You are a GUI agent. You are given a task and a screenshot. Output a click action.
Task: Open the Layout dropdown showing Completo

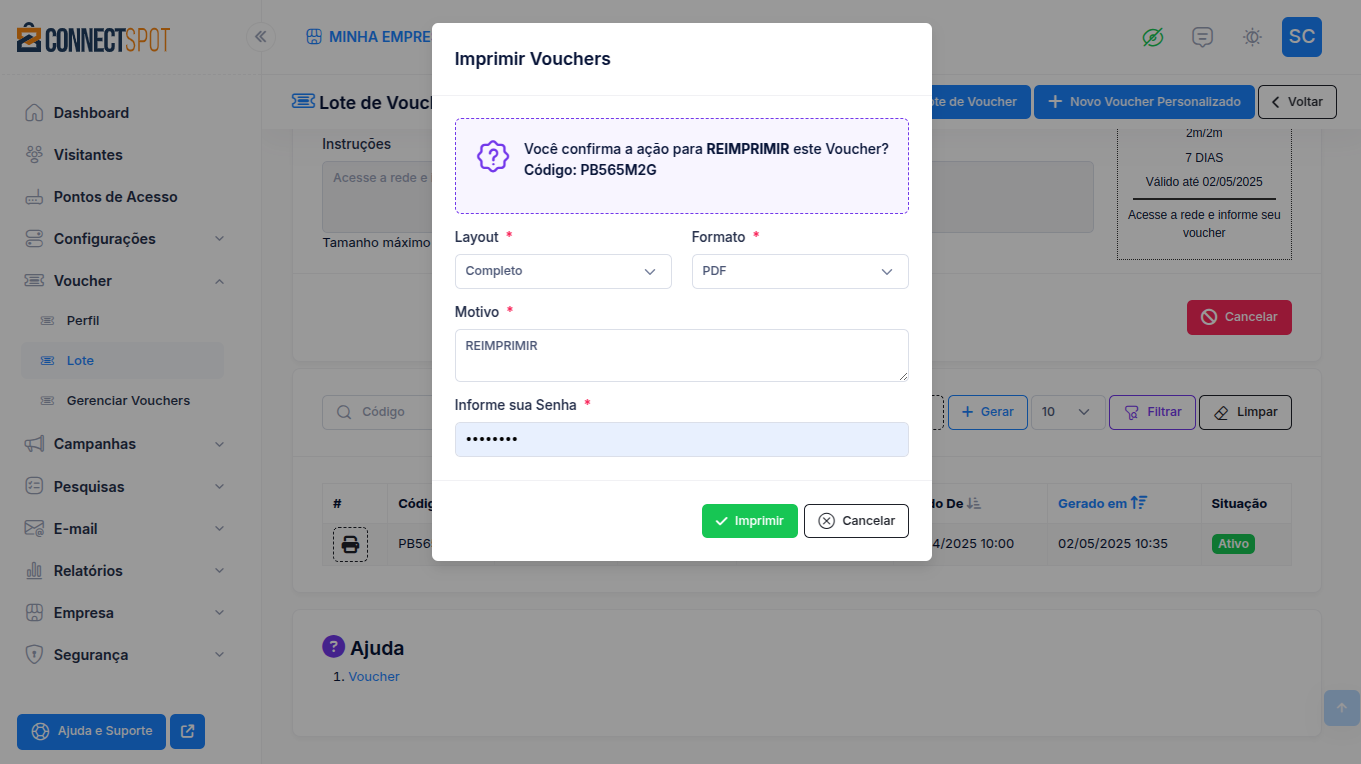pos(562,271)
